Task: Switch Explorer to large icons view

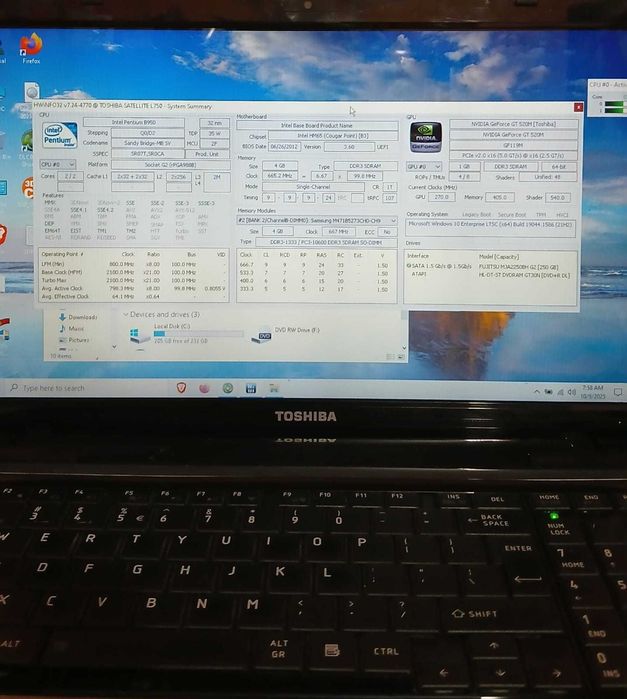Action: click(400, 357)
